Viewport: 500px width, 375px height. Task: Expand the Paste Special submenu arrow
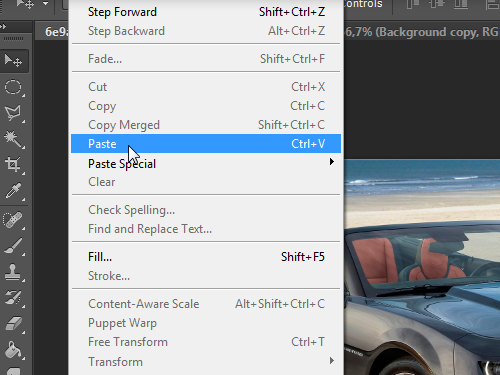coord(331,162)
